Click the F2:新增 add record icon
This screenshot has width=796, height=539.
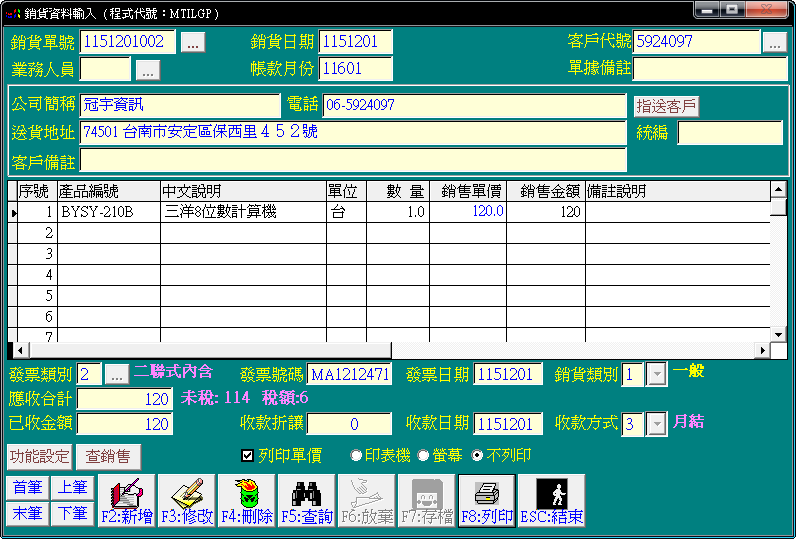[126, 500]
